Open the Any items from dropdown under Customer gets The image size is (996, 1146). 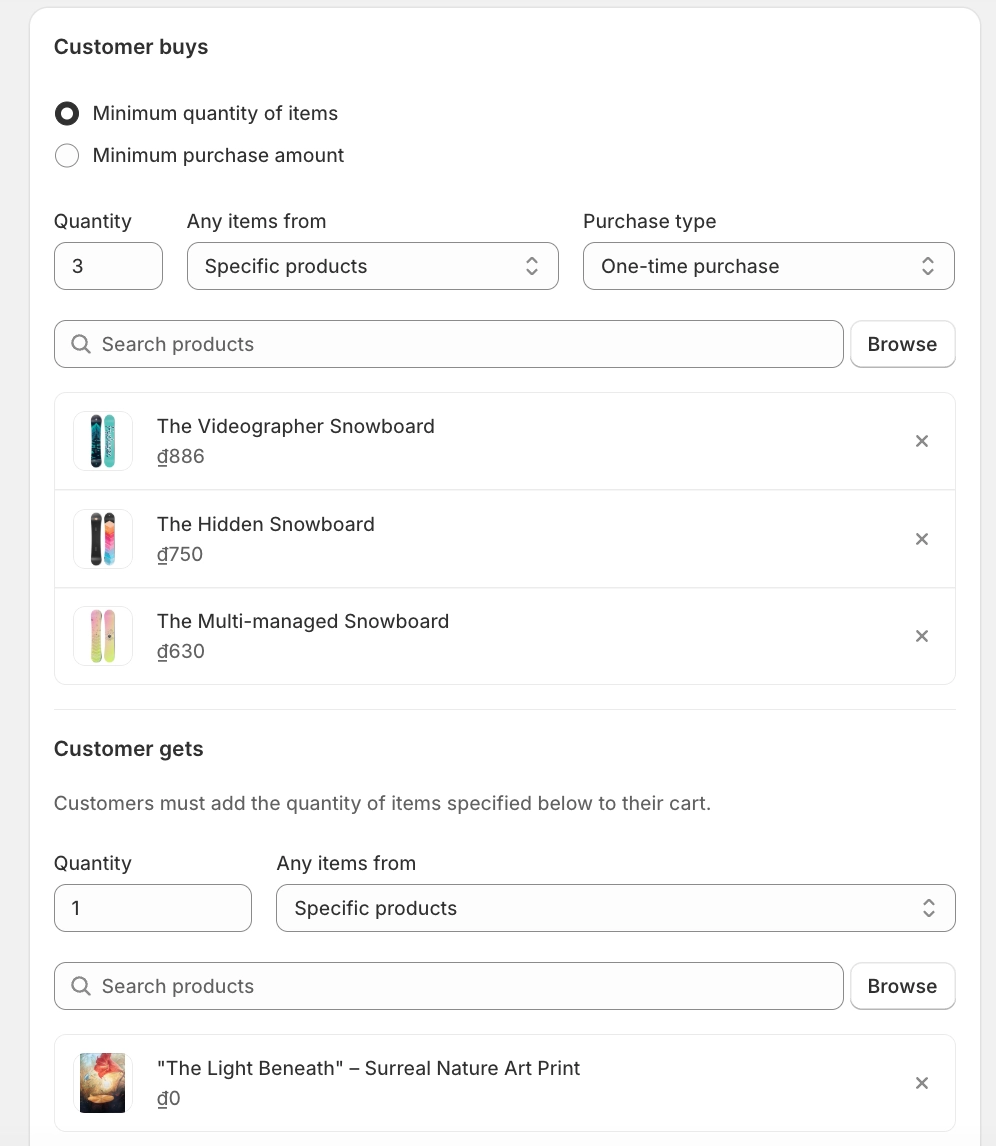click(615, 908)
